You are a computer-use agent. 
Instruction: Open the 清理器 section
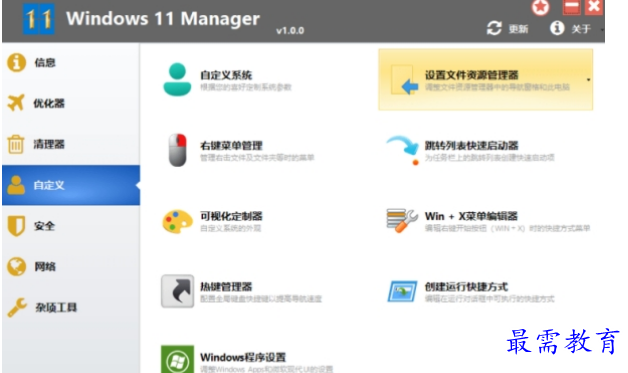71,144
